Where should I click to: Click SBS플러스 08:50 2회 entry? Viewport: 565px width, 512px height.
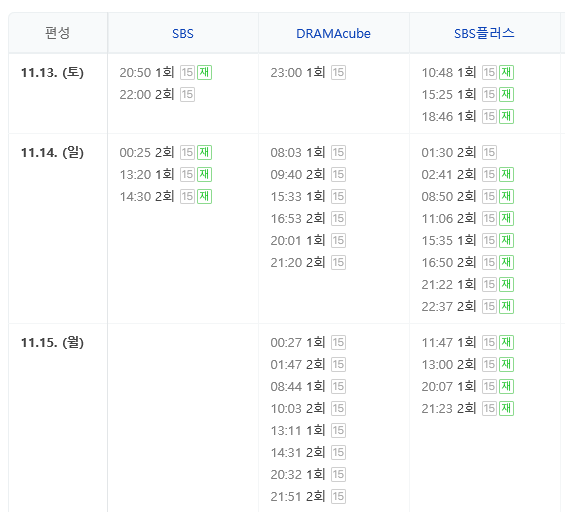tap(468, 196)
